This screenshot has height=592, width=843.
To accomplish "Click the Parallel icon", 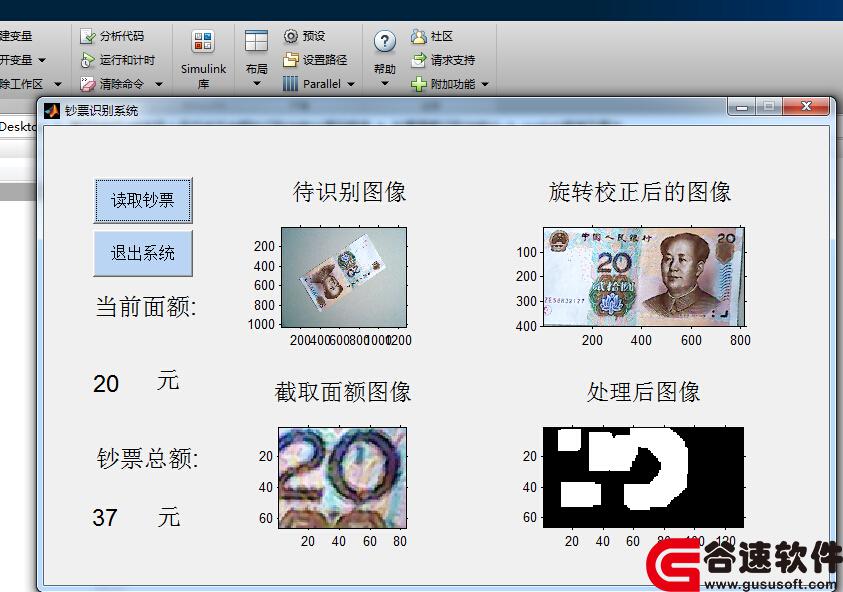I will (x=290, y=84).
